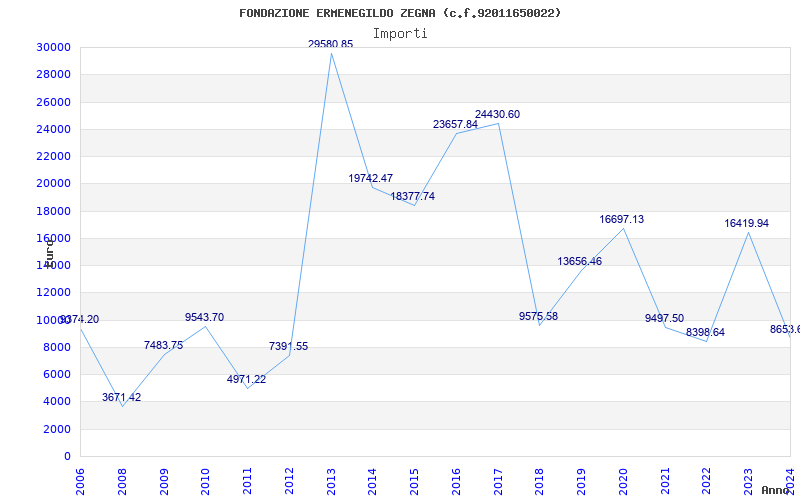The height and width of the screenshot is (500, 800).
Task: Click the y-axis value 12000
Action: click(53, 293)
